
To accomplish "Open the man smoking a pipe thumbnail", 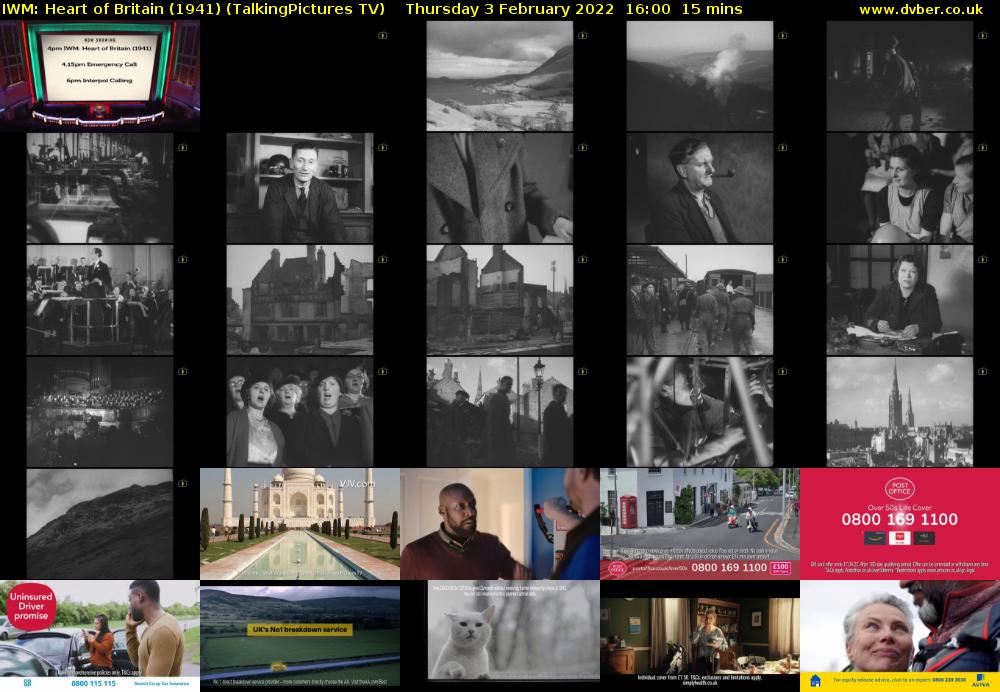I will (x=700, y=188).
